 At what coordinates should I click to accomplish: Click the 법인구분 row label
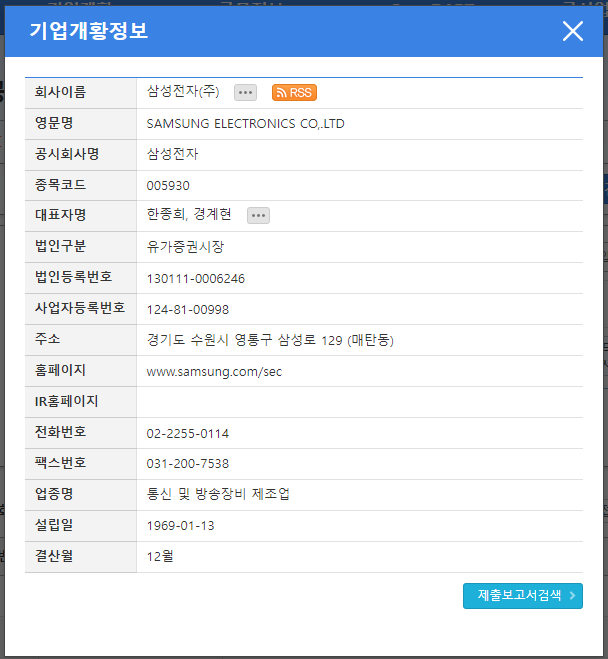coord(61,246)
